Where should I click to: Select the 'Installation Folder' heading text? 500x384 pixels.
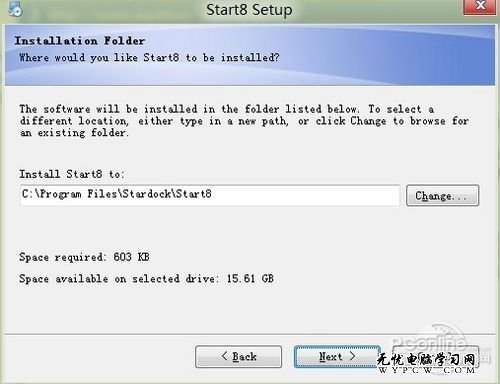pos(80,41)
